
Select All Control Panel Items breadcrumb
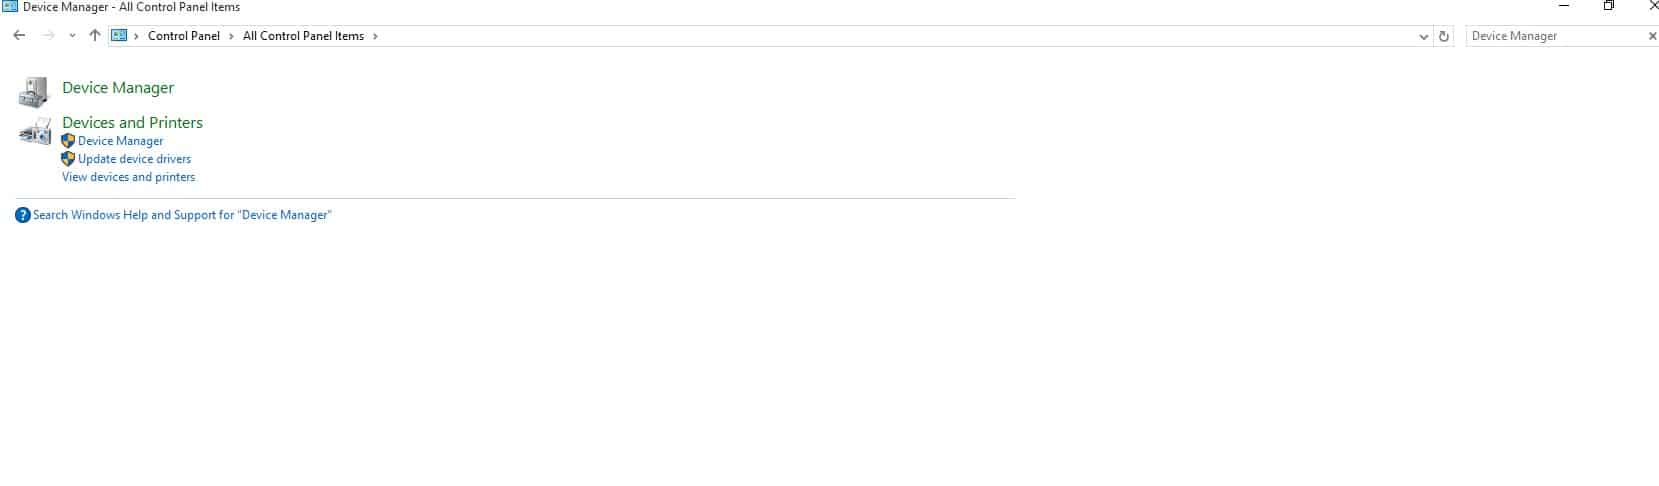303,36
